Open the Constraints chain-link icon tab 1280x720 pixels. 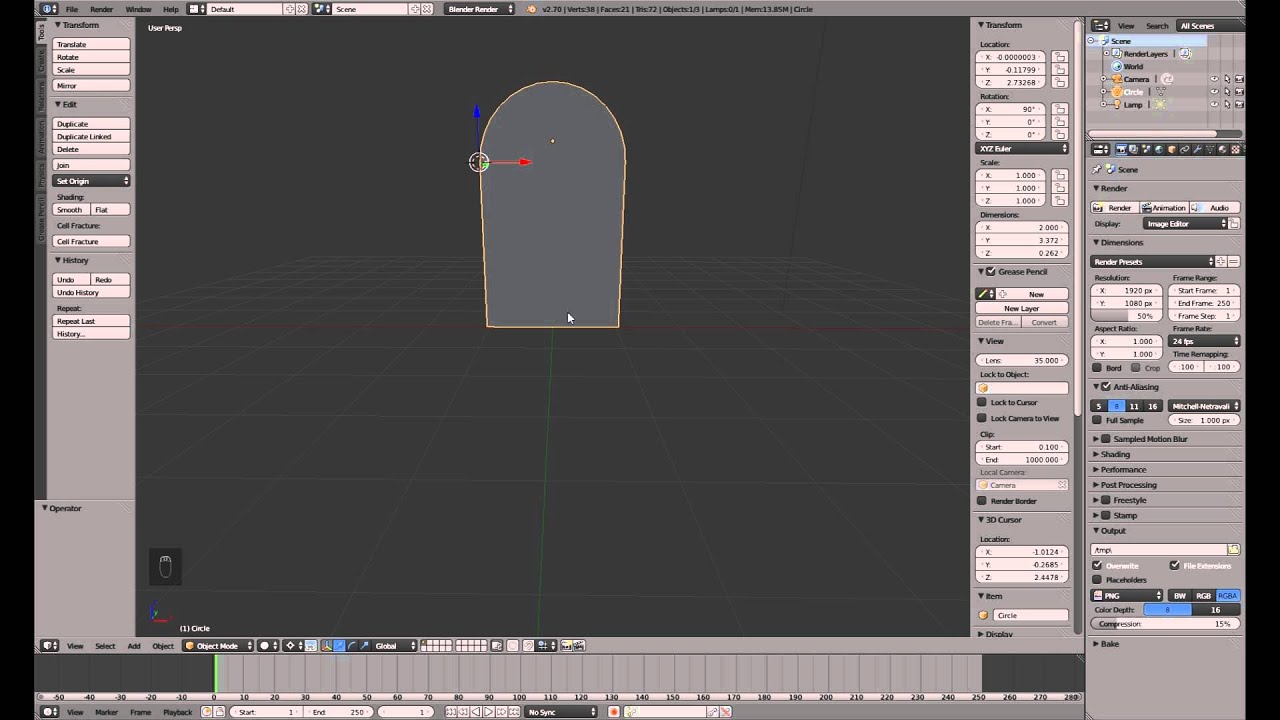pos(1184,149)
